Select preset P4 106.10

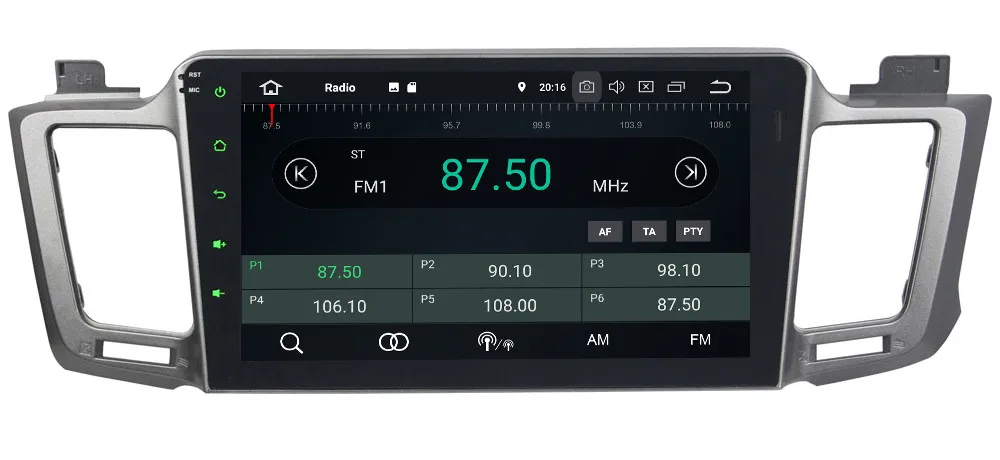327,306
